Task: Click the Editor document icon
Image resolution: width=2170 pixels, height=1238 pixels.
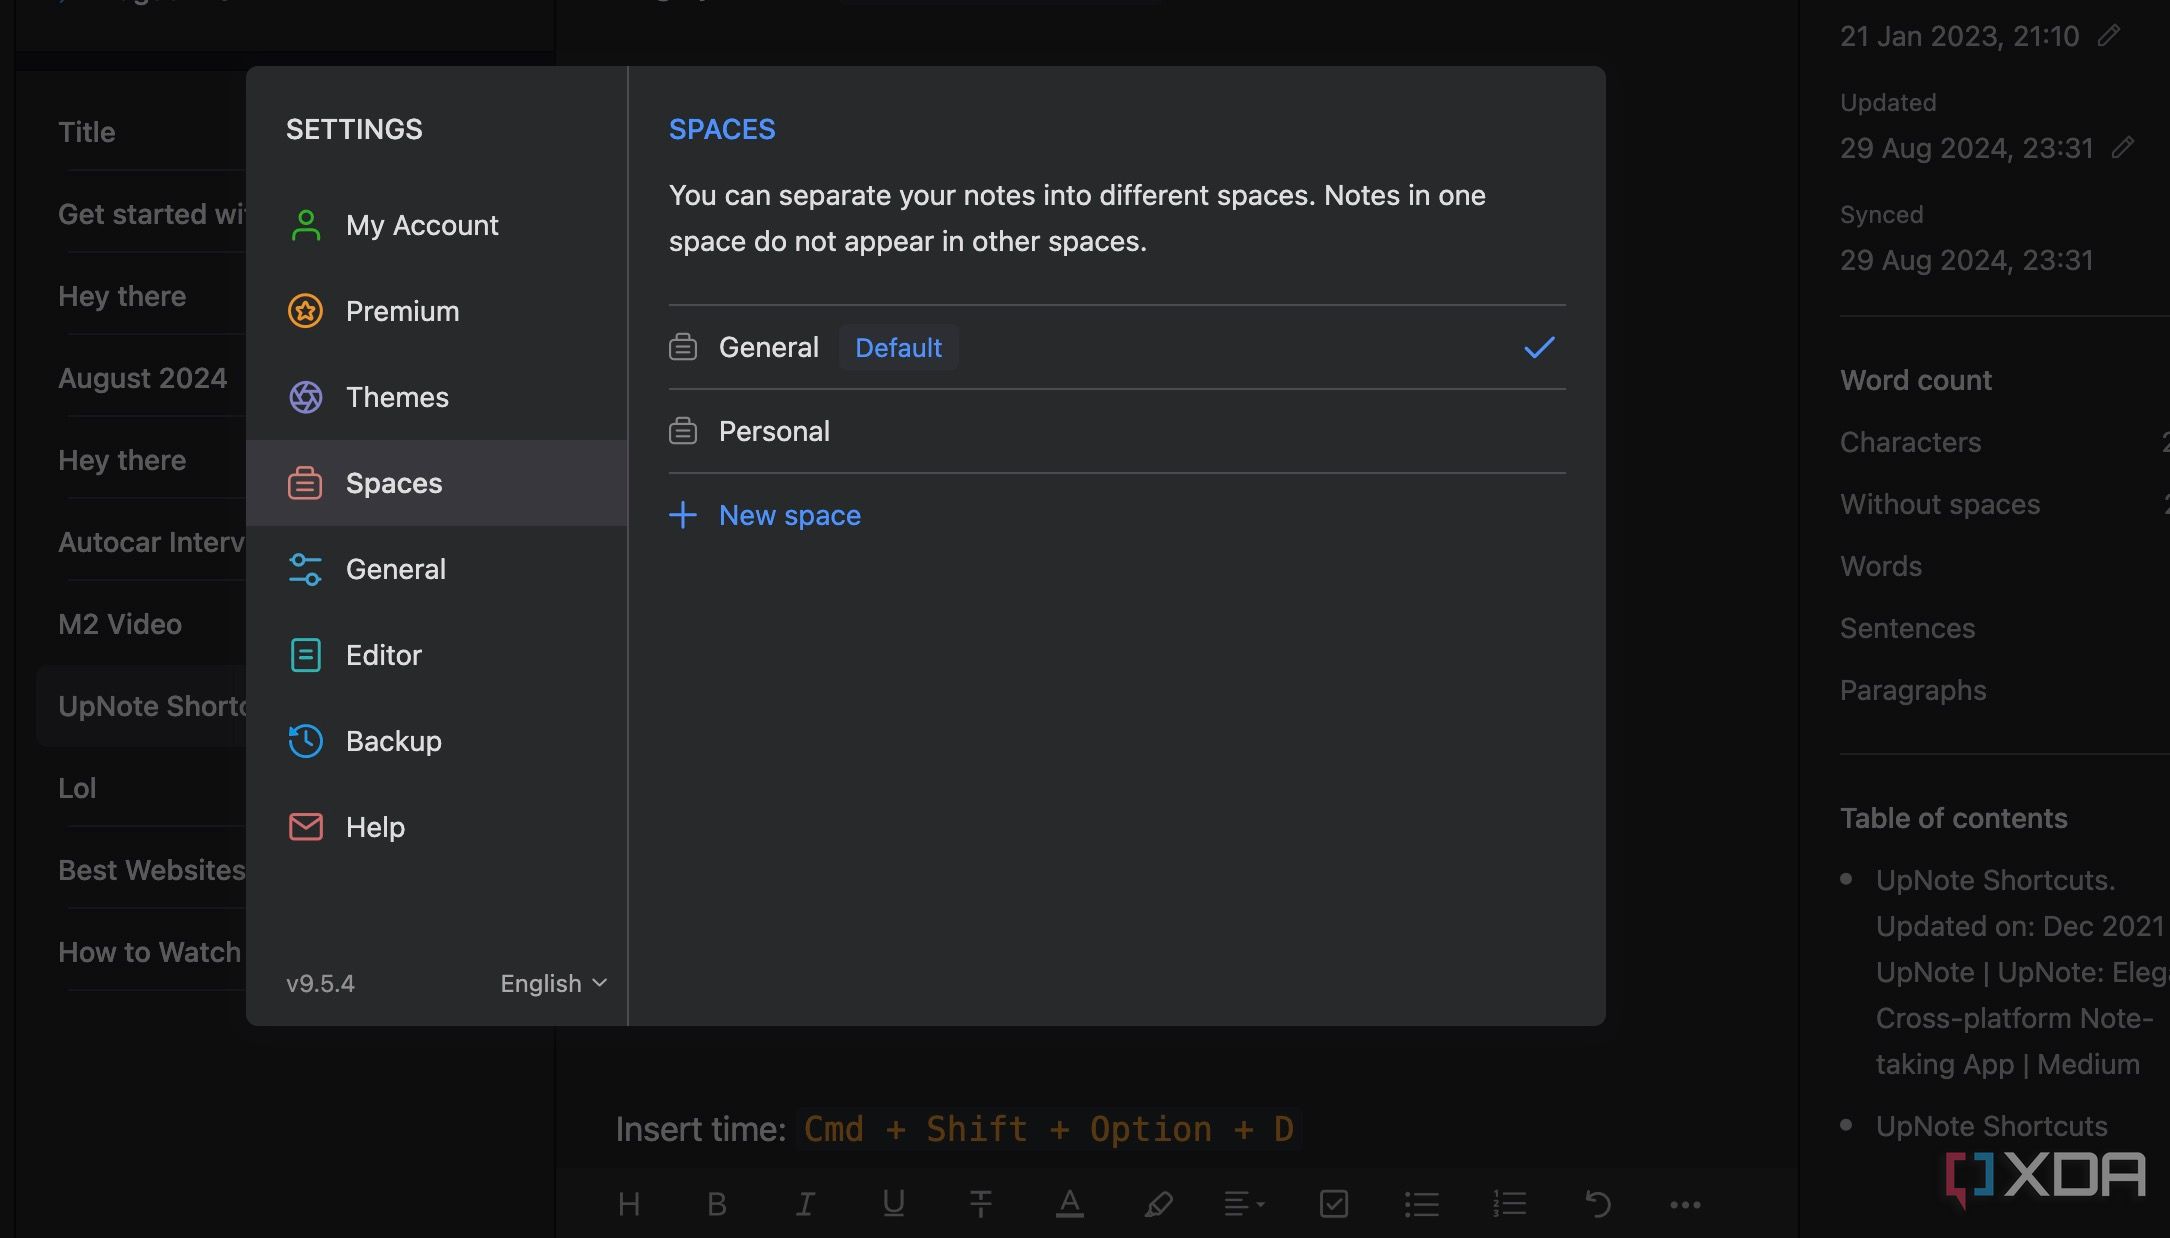Action: 306,655
